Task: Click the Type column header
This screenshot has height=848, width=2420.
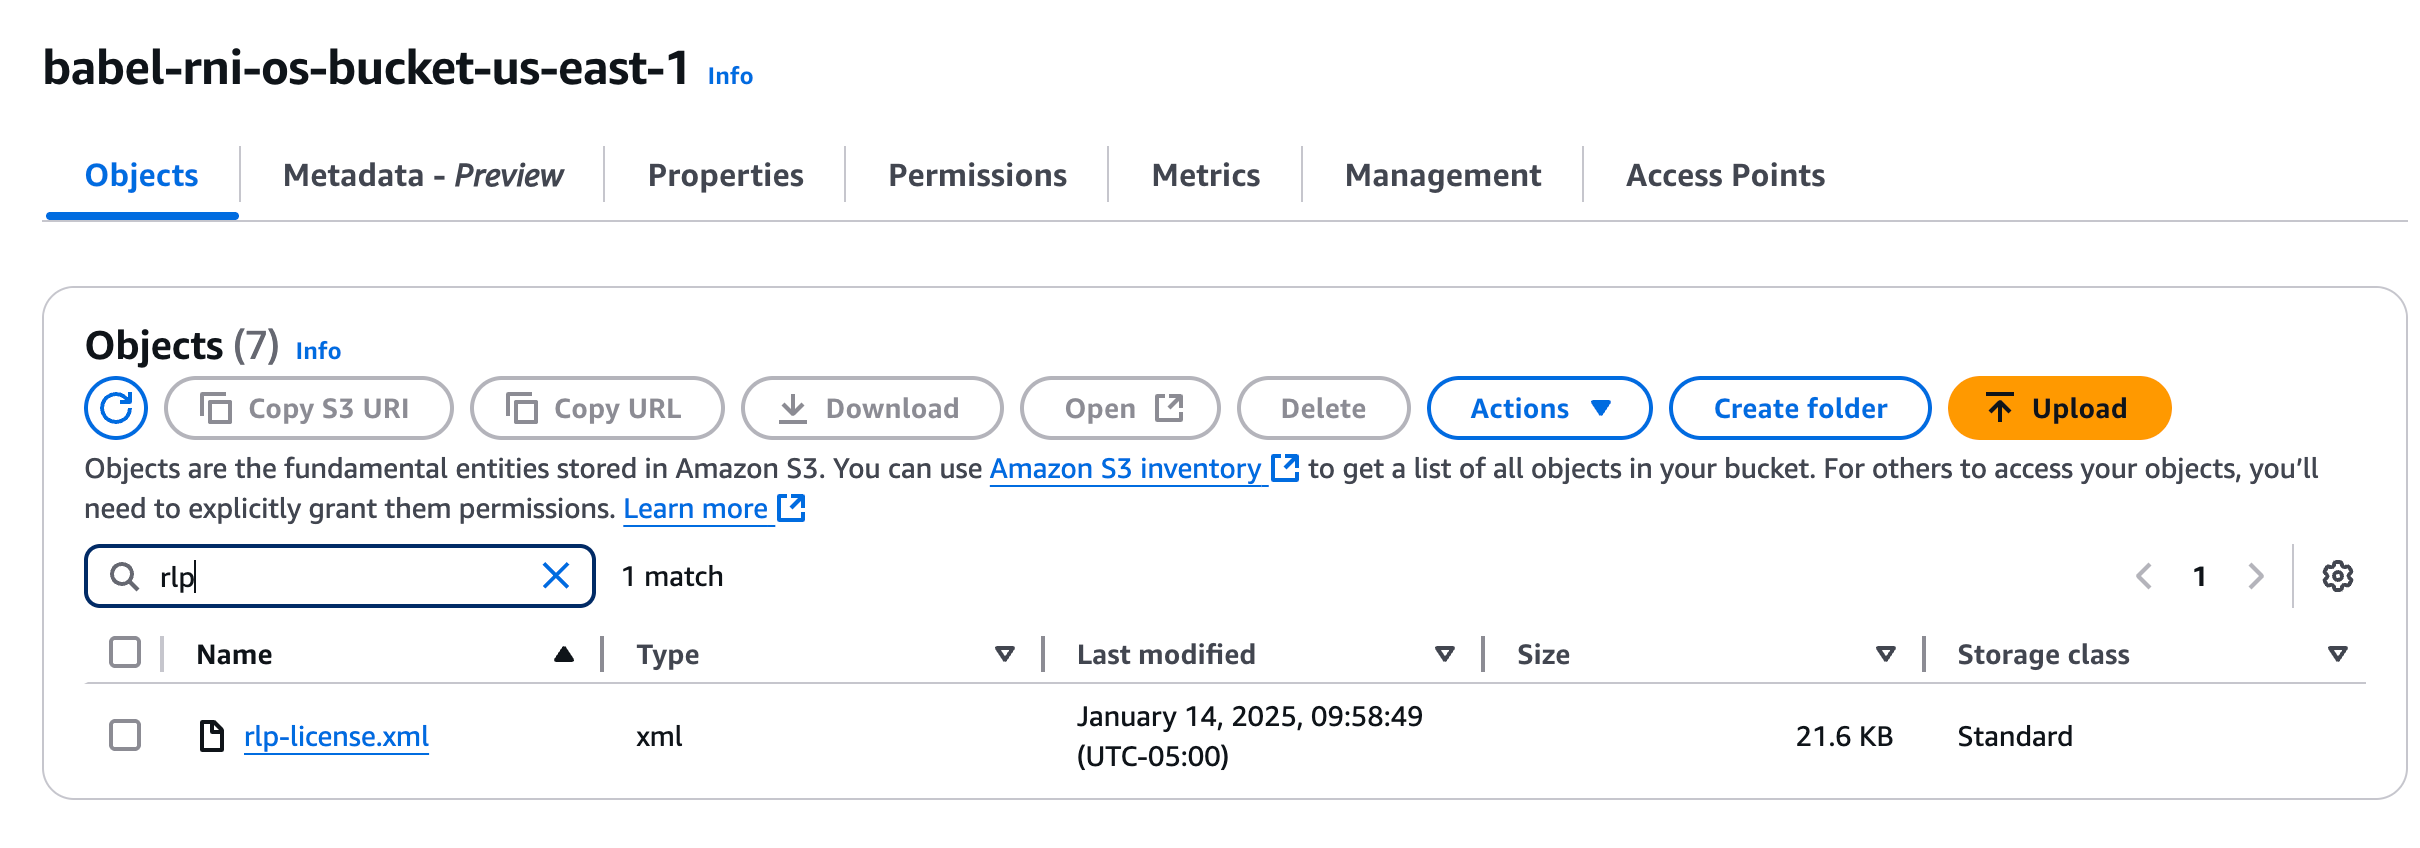Action: (x=668, y=654)
